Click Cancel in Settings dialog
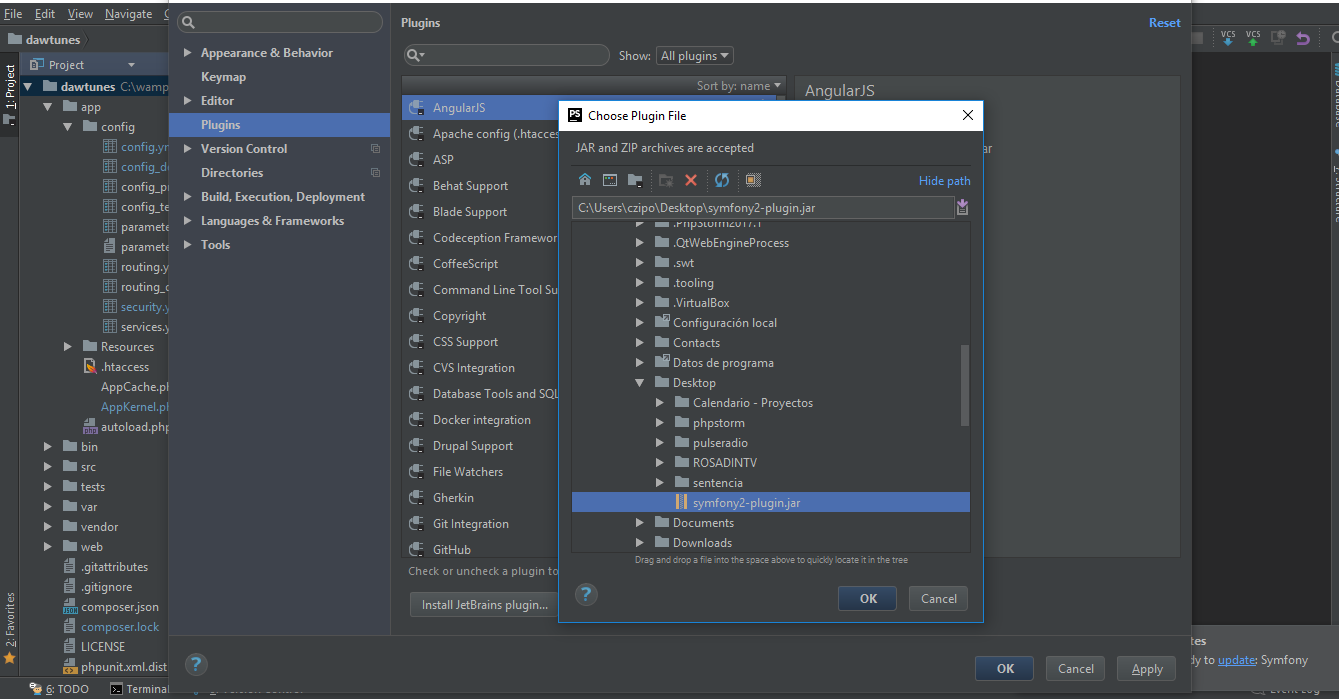This screenshot has width=1339, height=699. pyautogui.click(x=1076, y=669)
